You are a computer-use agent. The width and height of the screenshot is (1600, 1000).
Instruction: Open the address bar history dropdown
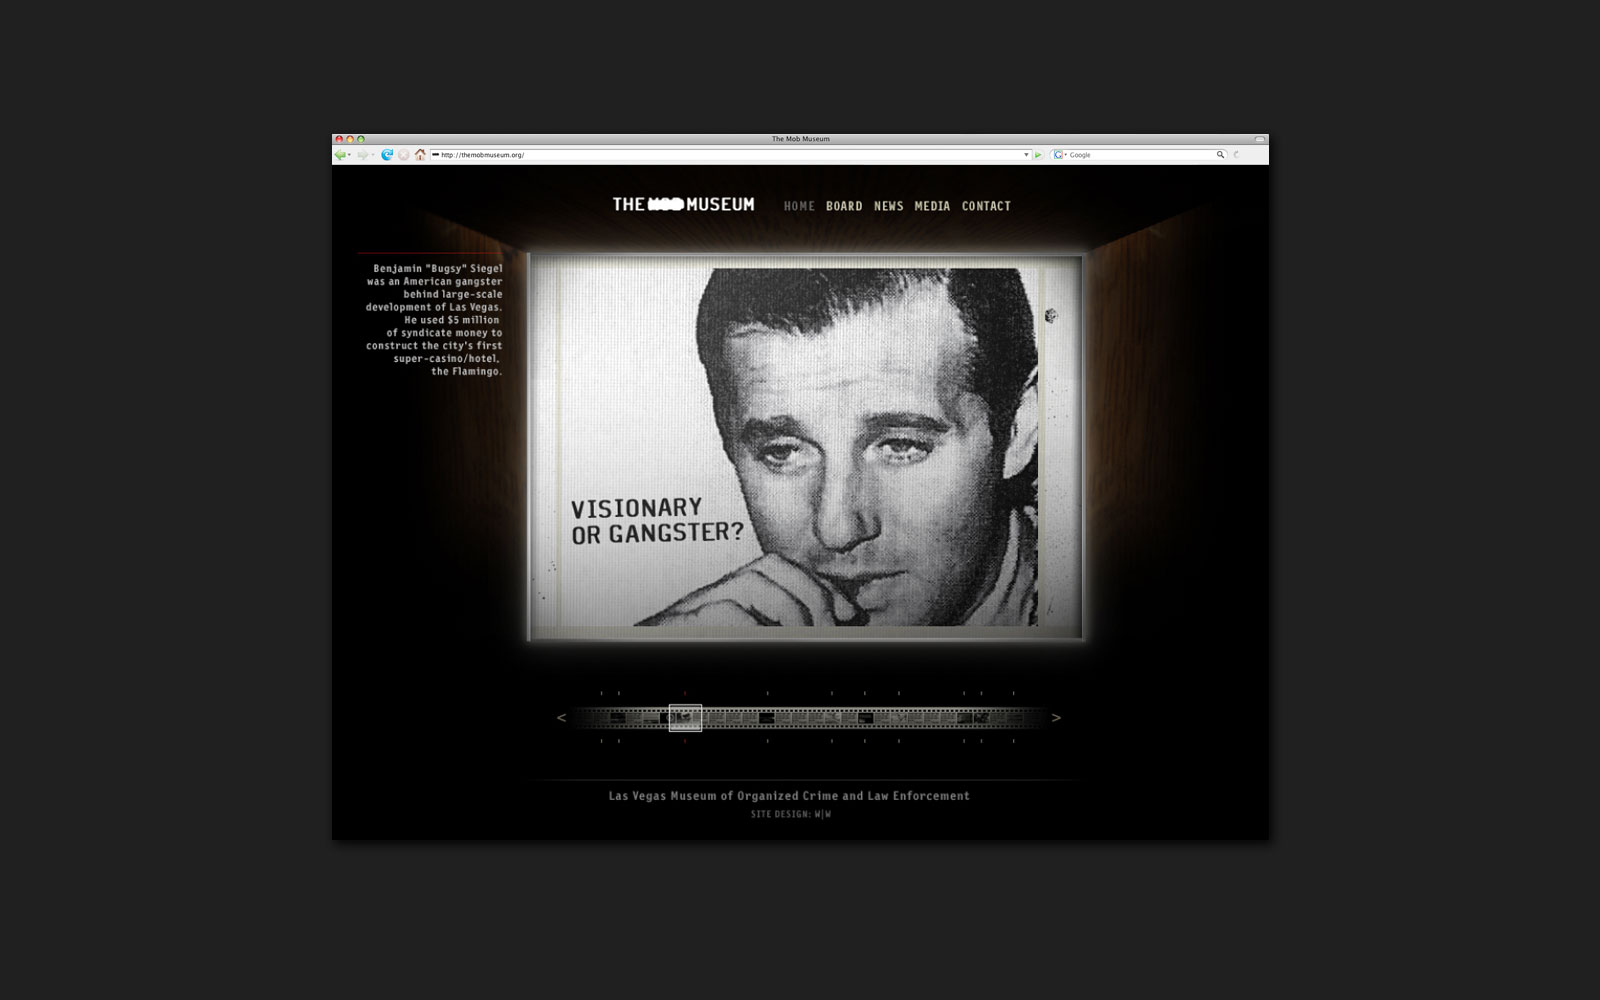coord(1026,155)
